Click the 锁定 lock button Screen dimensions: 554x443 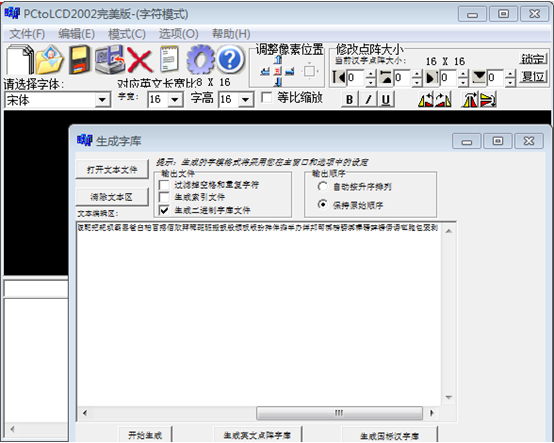[533, 59]
